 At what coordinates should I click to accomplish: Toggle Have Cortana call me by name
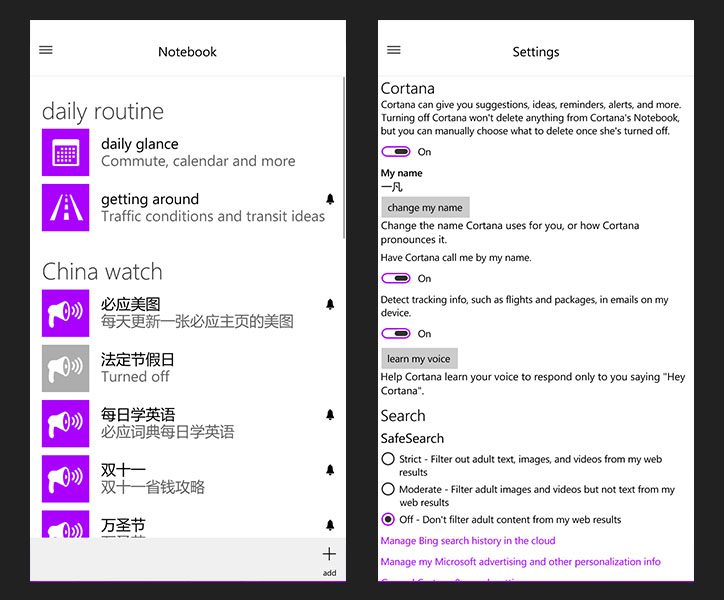point(396,278)
